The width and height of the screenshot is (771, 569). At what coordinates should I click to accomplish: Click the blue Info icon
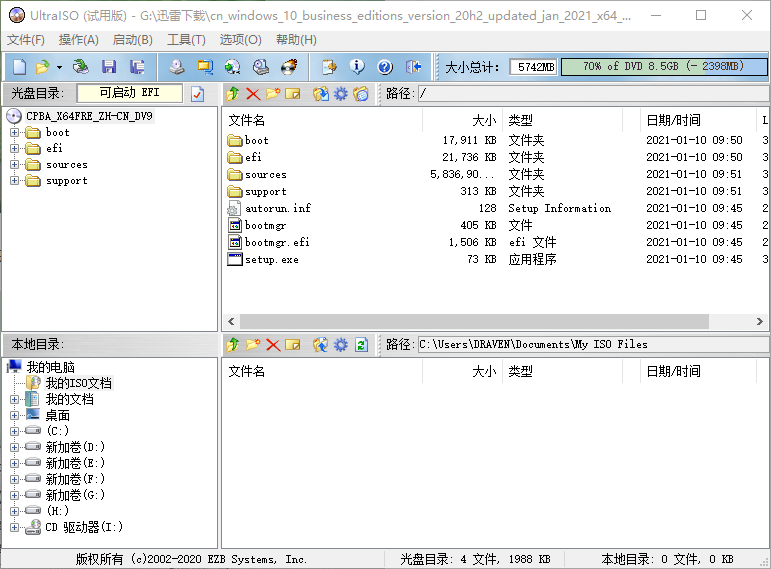coord(357,67)
